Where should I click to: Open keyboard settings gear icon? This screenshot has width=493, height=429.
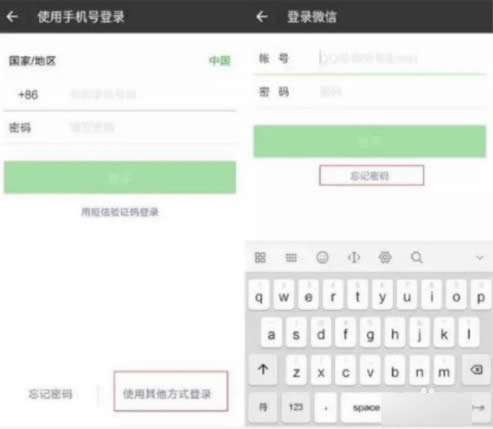[385, 258]
